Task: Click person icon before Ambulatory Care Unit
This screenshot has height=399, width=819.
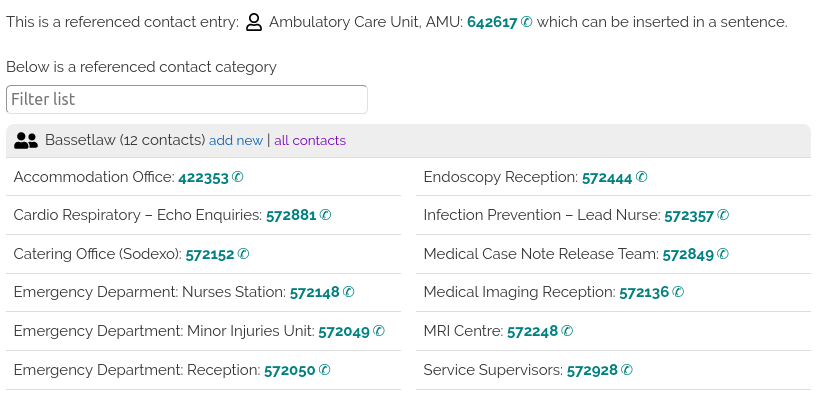Action: (254, 22)
